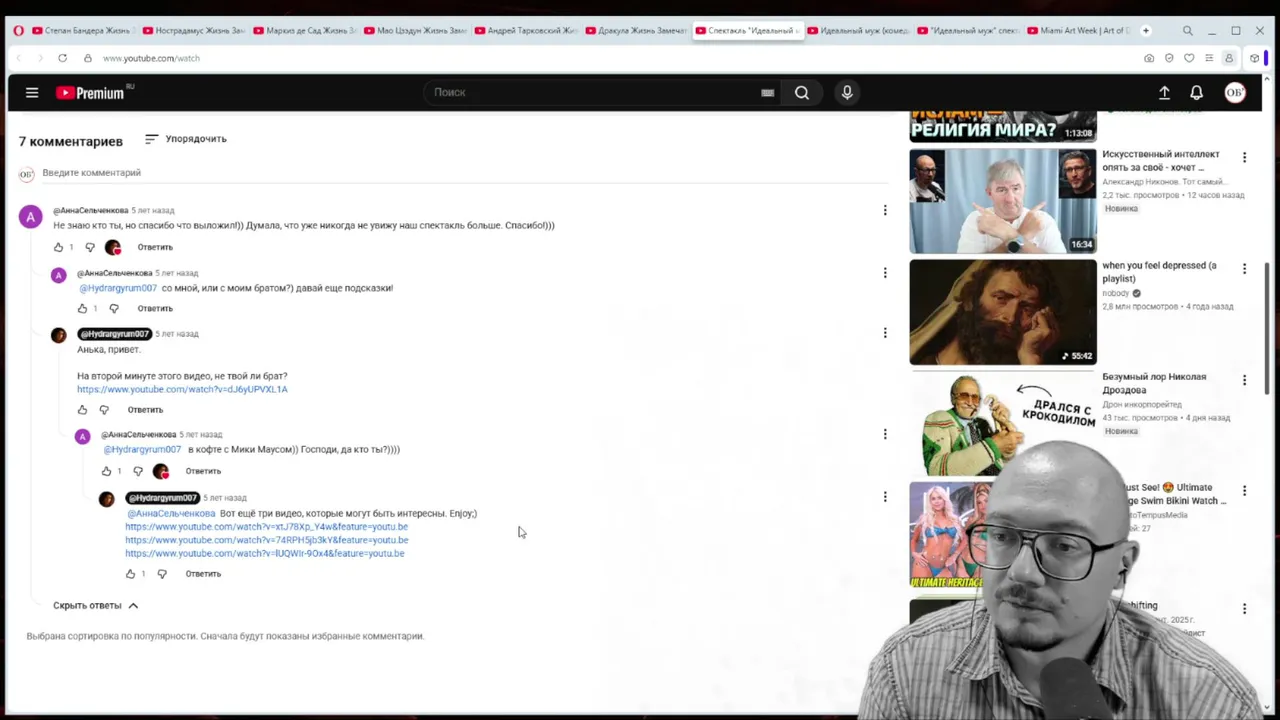Open options menu for 'Анька, привет.' reply
The height and width of the screenshot is (720, 1280).
coord(885,333)
